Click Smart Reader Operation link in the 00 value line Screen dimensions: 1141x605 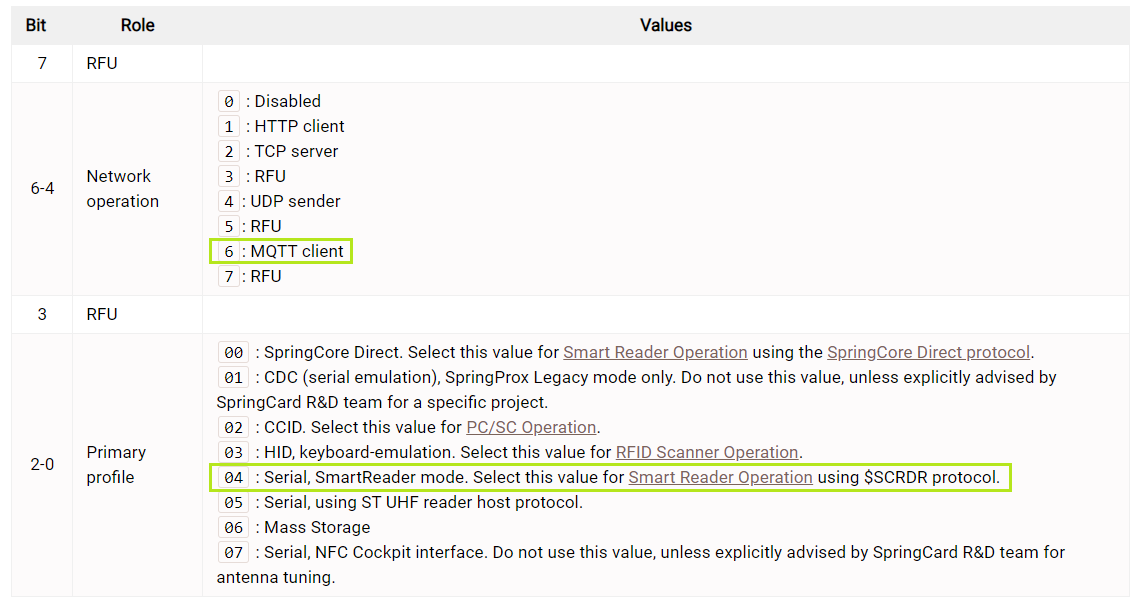pos(655,352)
